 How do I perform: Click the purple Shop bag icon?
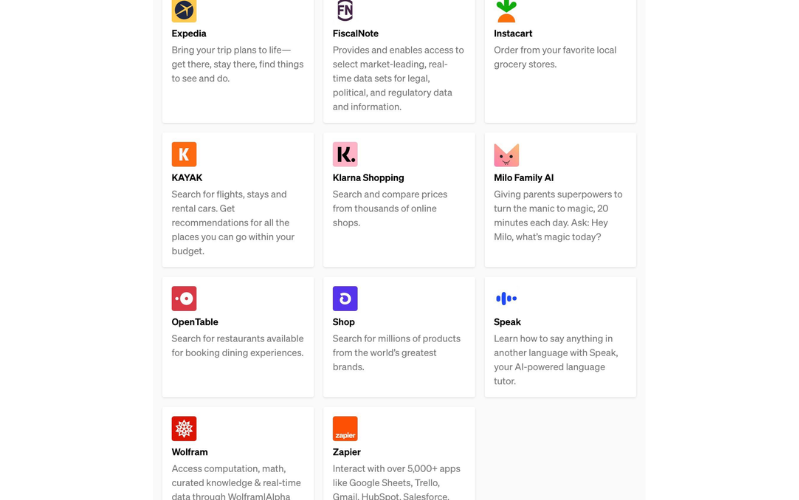(345, 299)
